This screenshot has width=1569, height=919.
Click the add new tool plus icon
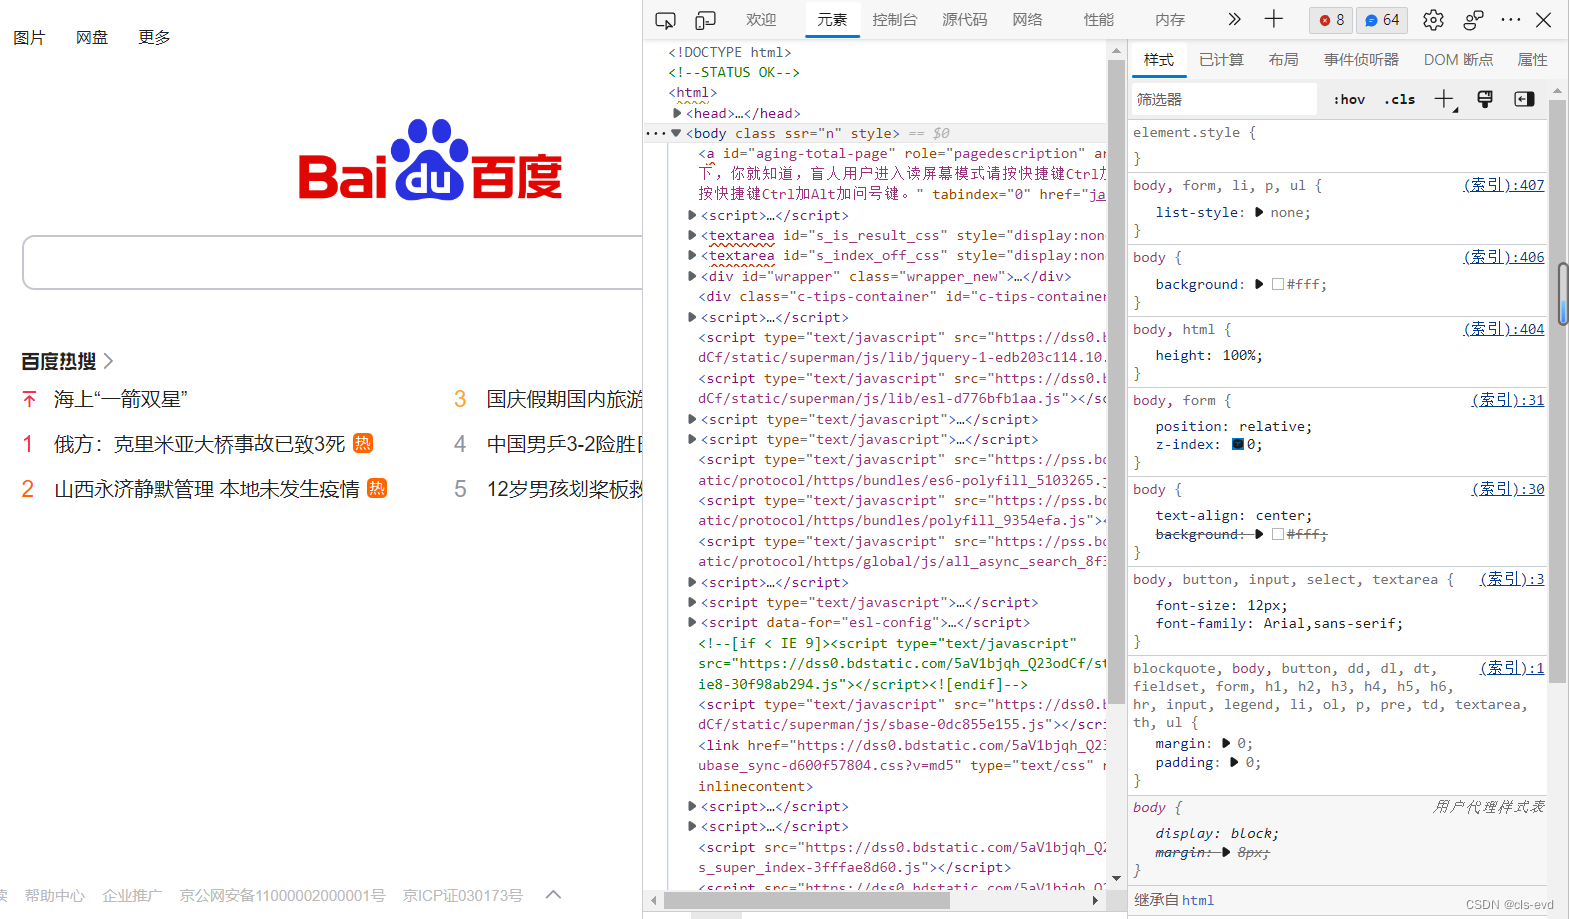tap(1274, 19)
